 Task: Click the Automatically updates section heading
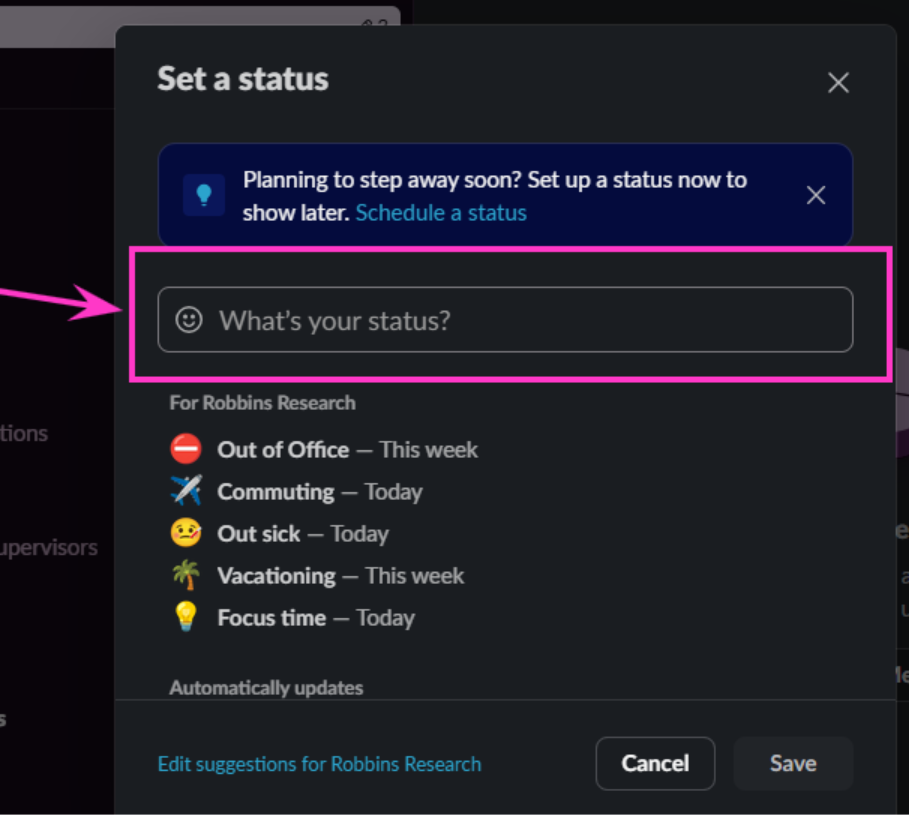click(266, 688)
